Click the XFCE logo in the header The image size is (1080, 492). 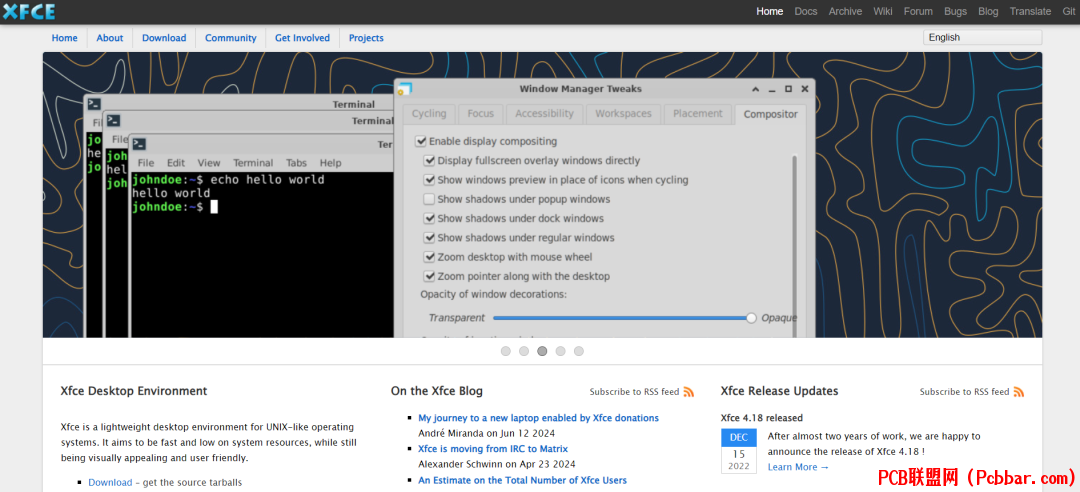[x=28, y=12]
